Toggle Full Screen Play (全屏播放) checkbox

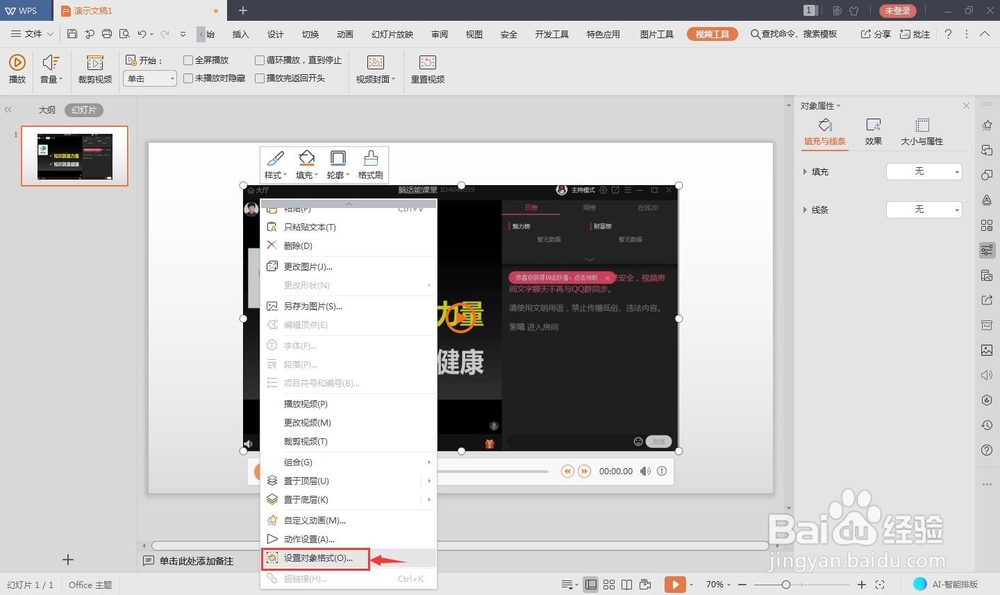pos(188,60)
